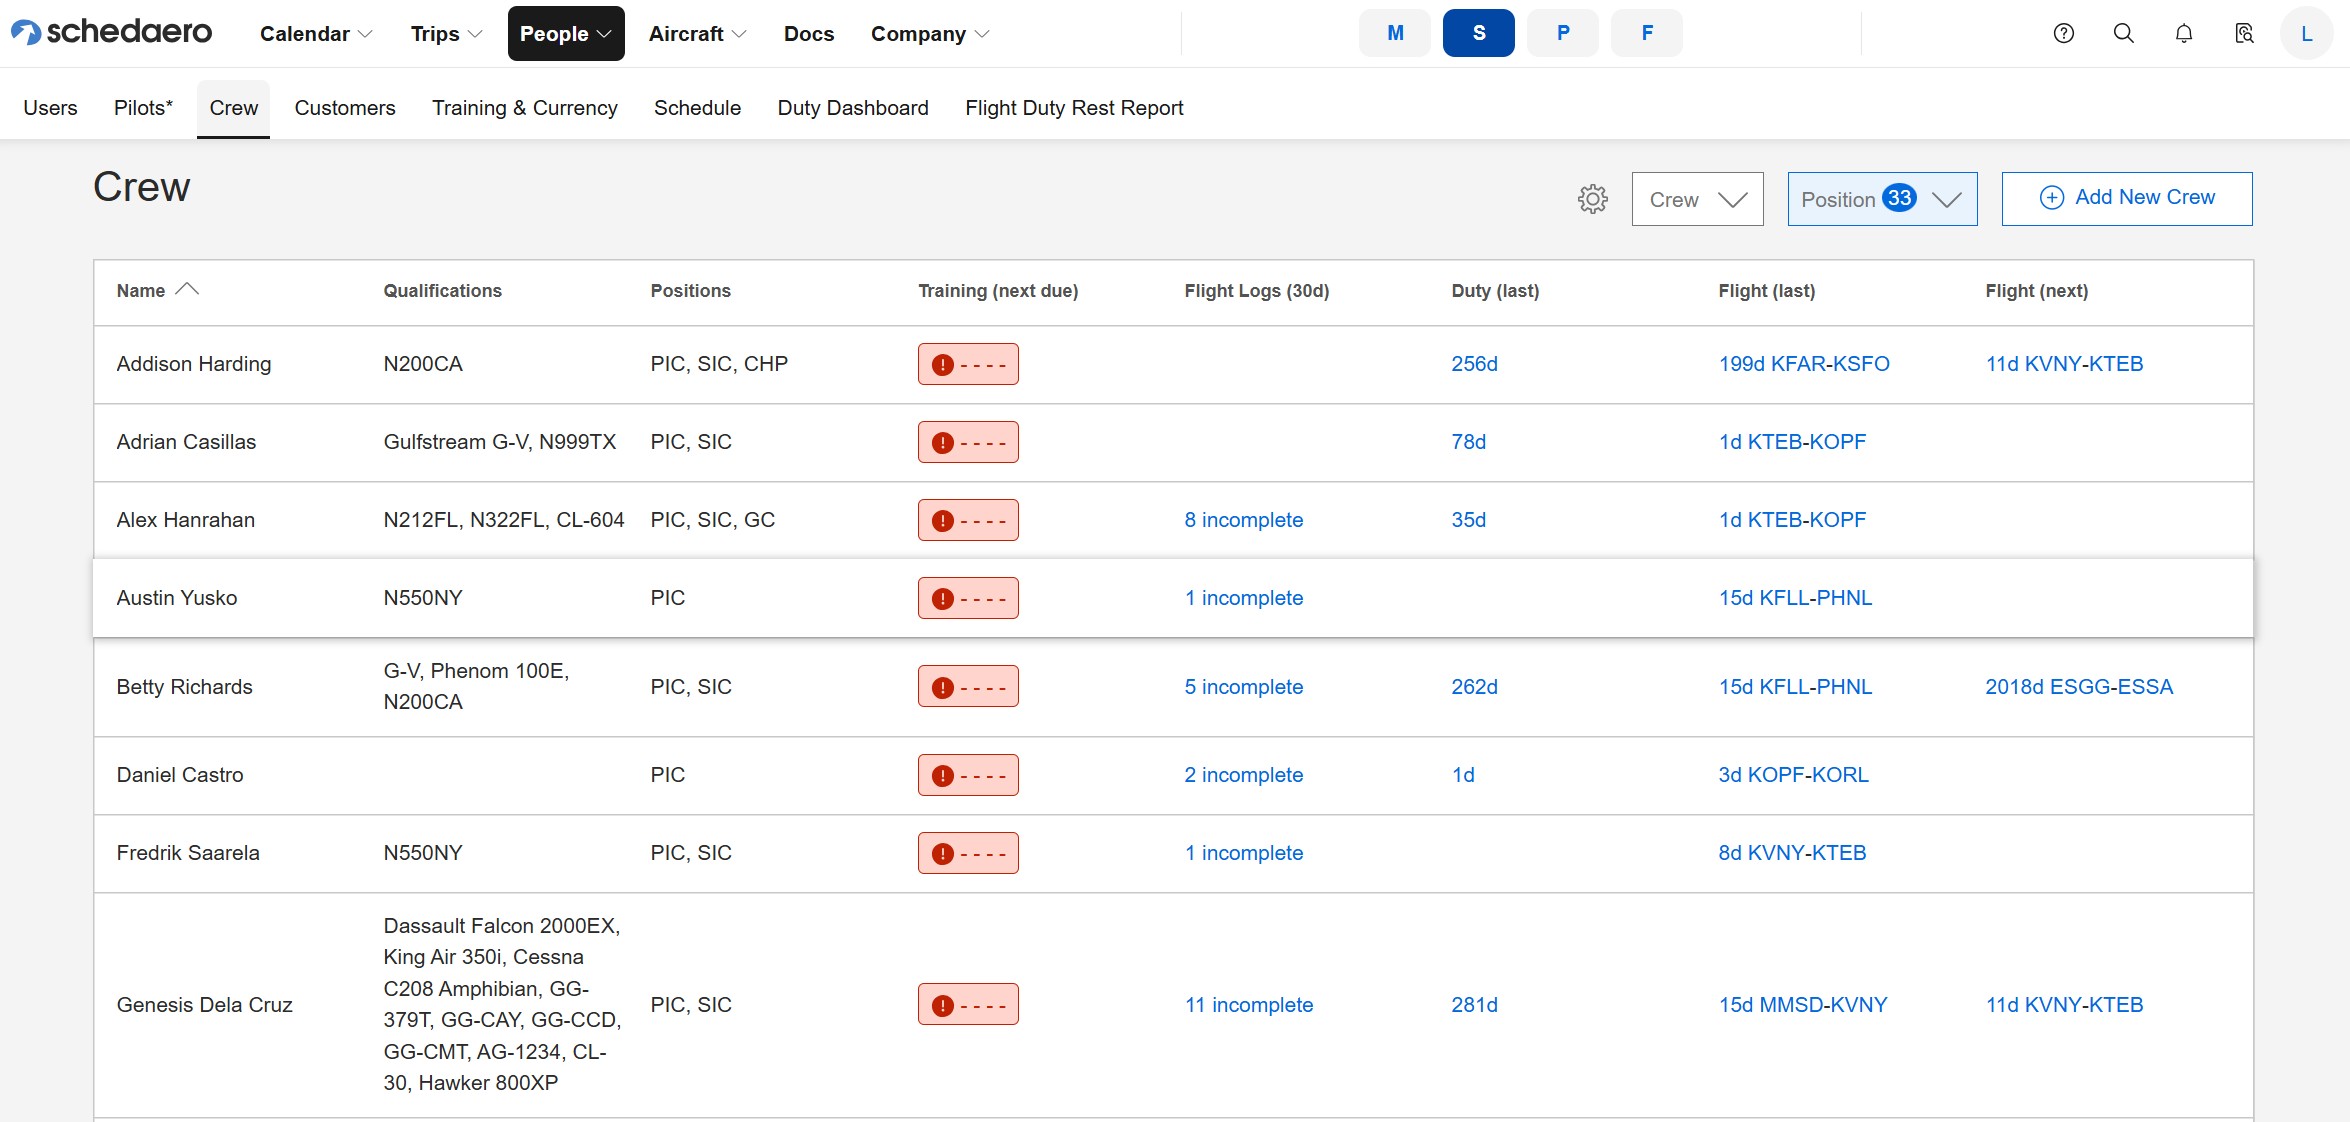Viewport: 2350px width, 1122px height.
Task: Expand the People menu
Action: click(566, 34)
